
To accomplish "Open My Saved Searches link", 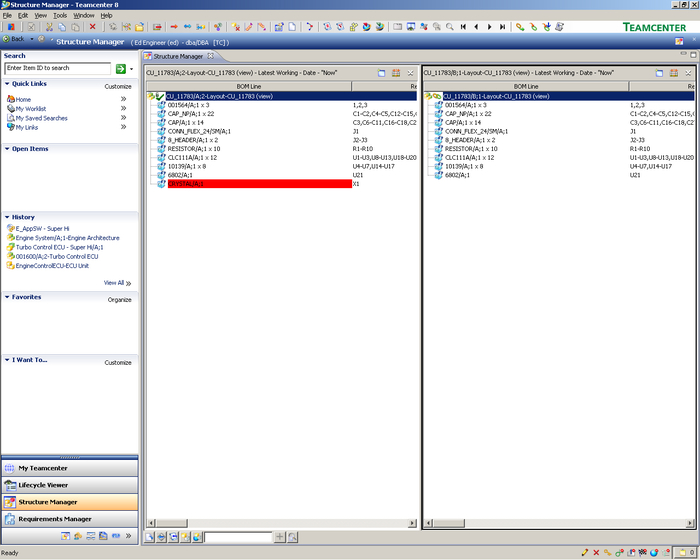I will [x=42, y=118].
